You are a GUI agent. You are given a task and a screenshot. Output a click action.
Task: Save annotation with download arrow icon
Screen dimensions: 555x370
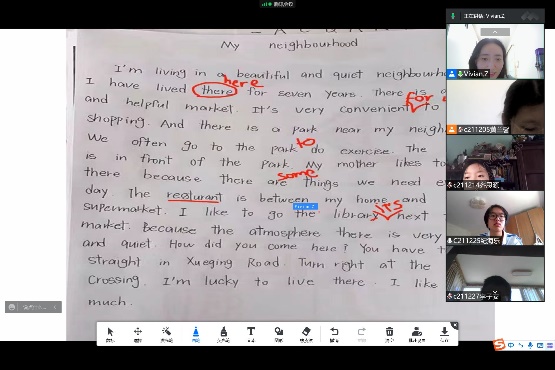[x=444, y=334]
